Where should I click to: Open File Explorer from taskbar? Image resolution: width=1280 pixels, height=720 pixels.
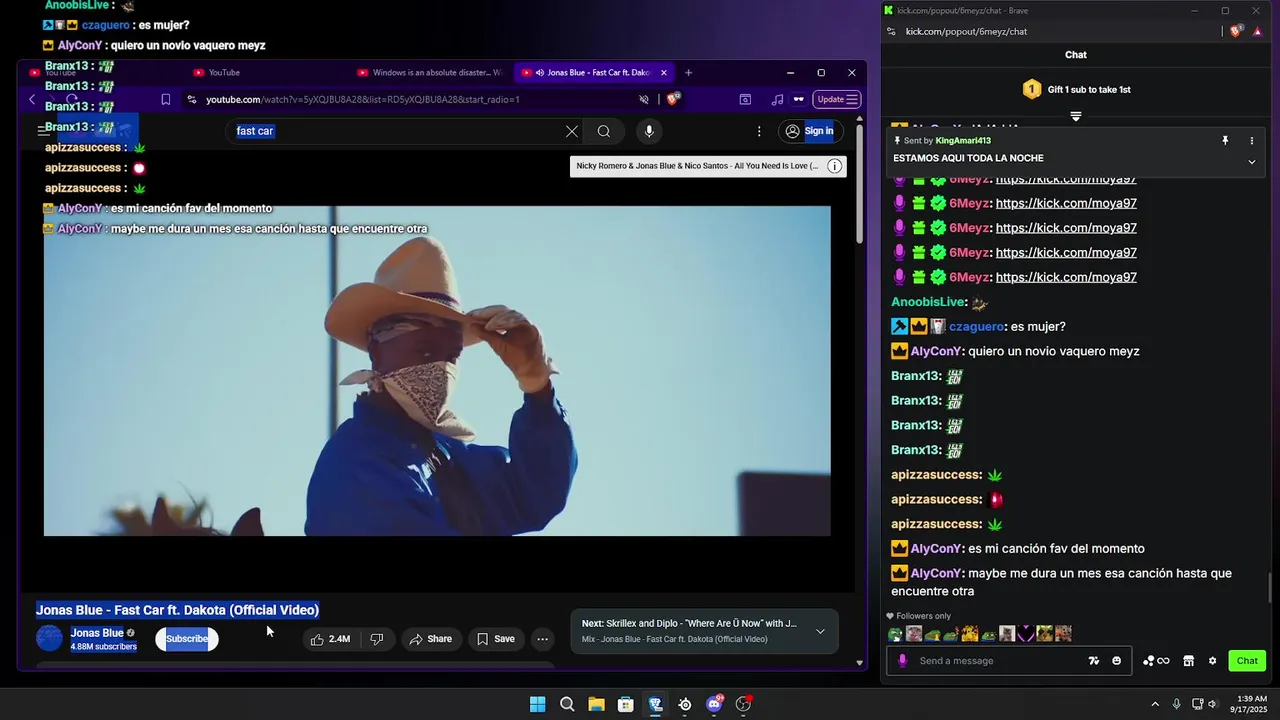[596, 704]
